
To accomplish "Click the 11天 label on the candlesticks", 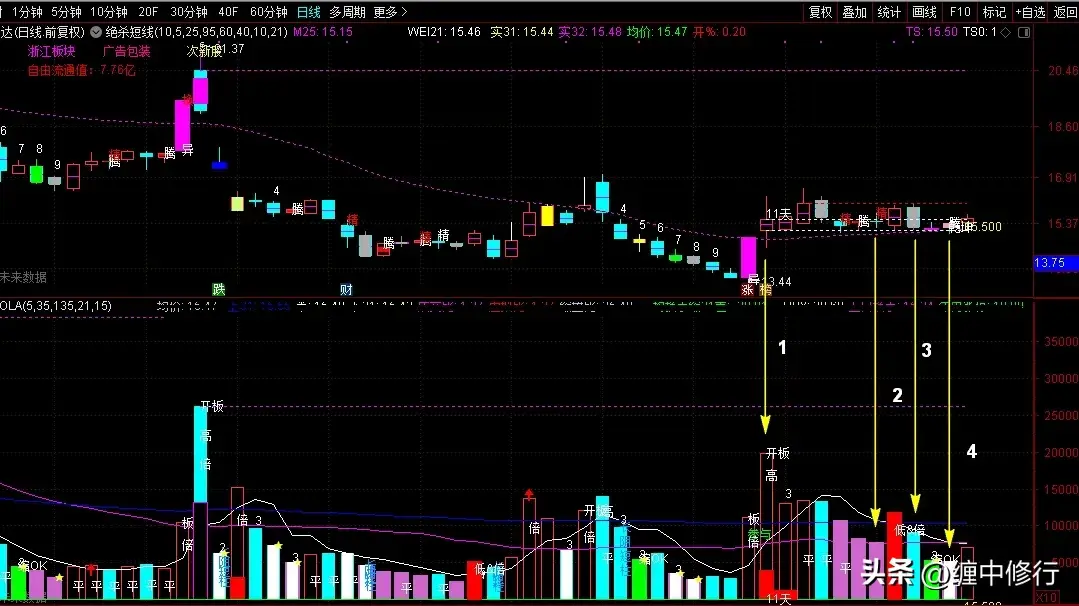I will 778,214.
